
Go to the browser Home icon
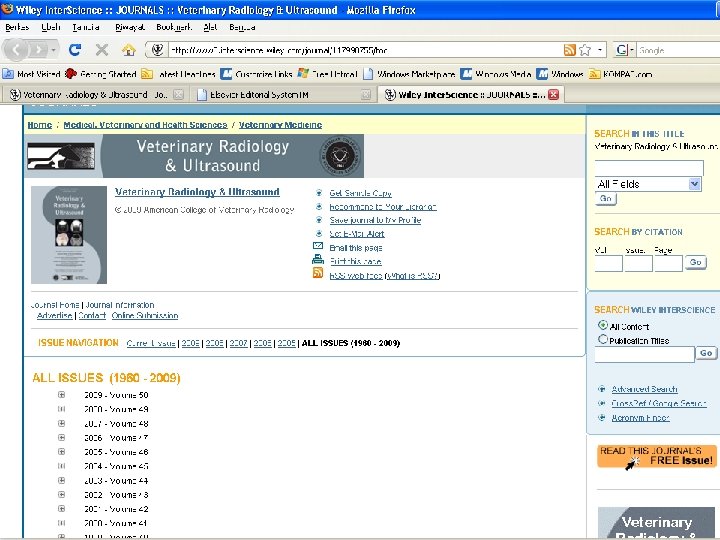pyautogui.click(x=129, y=49)
